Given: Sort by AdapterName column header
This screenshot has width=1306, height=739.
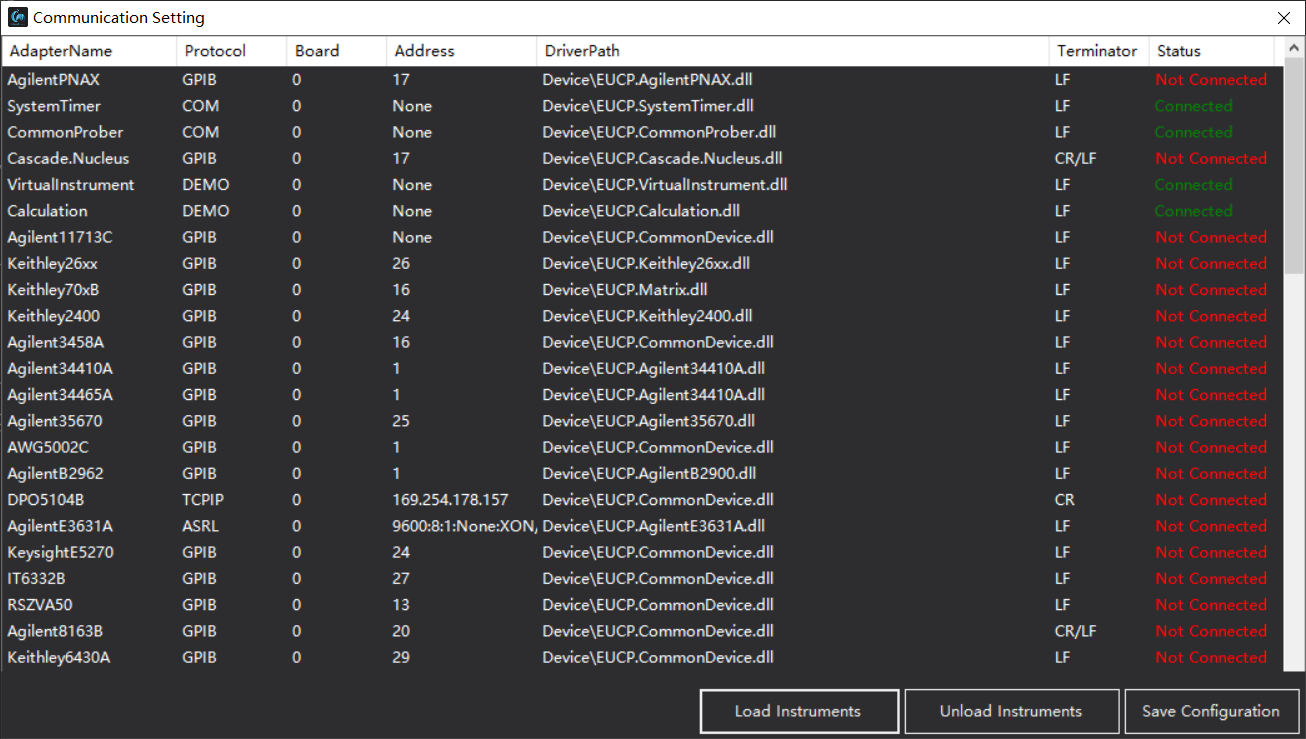Looking at the screenshot, I should point(60,51).
